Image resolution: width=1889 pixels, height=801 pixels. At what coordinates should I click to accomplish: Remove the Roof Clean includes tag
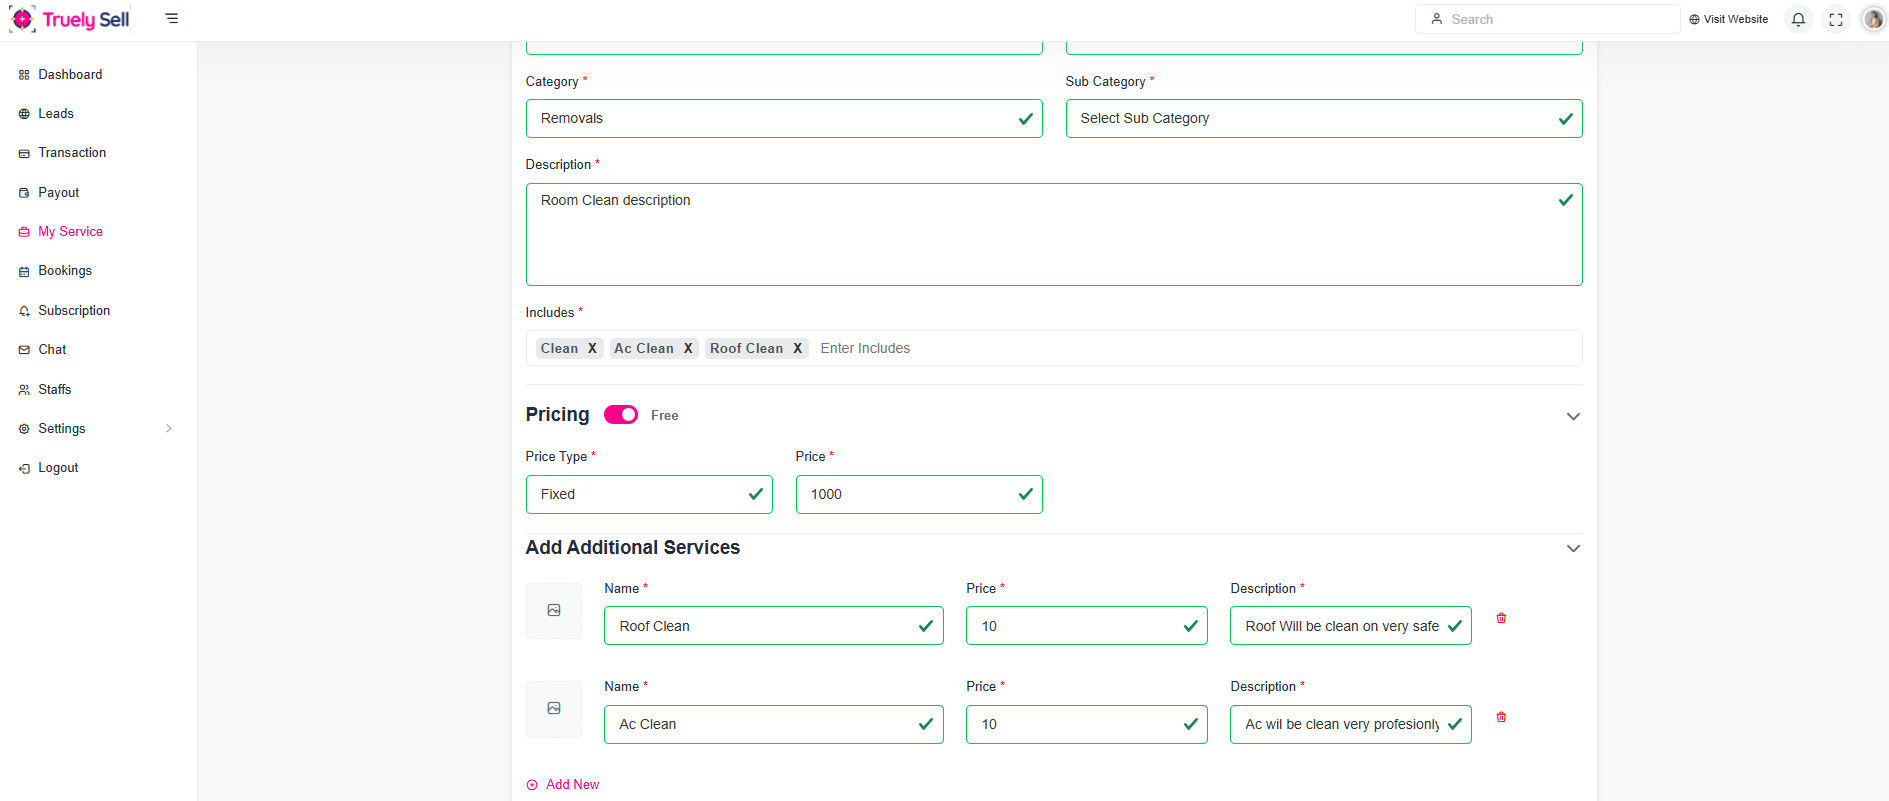point(797,349)
